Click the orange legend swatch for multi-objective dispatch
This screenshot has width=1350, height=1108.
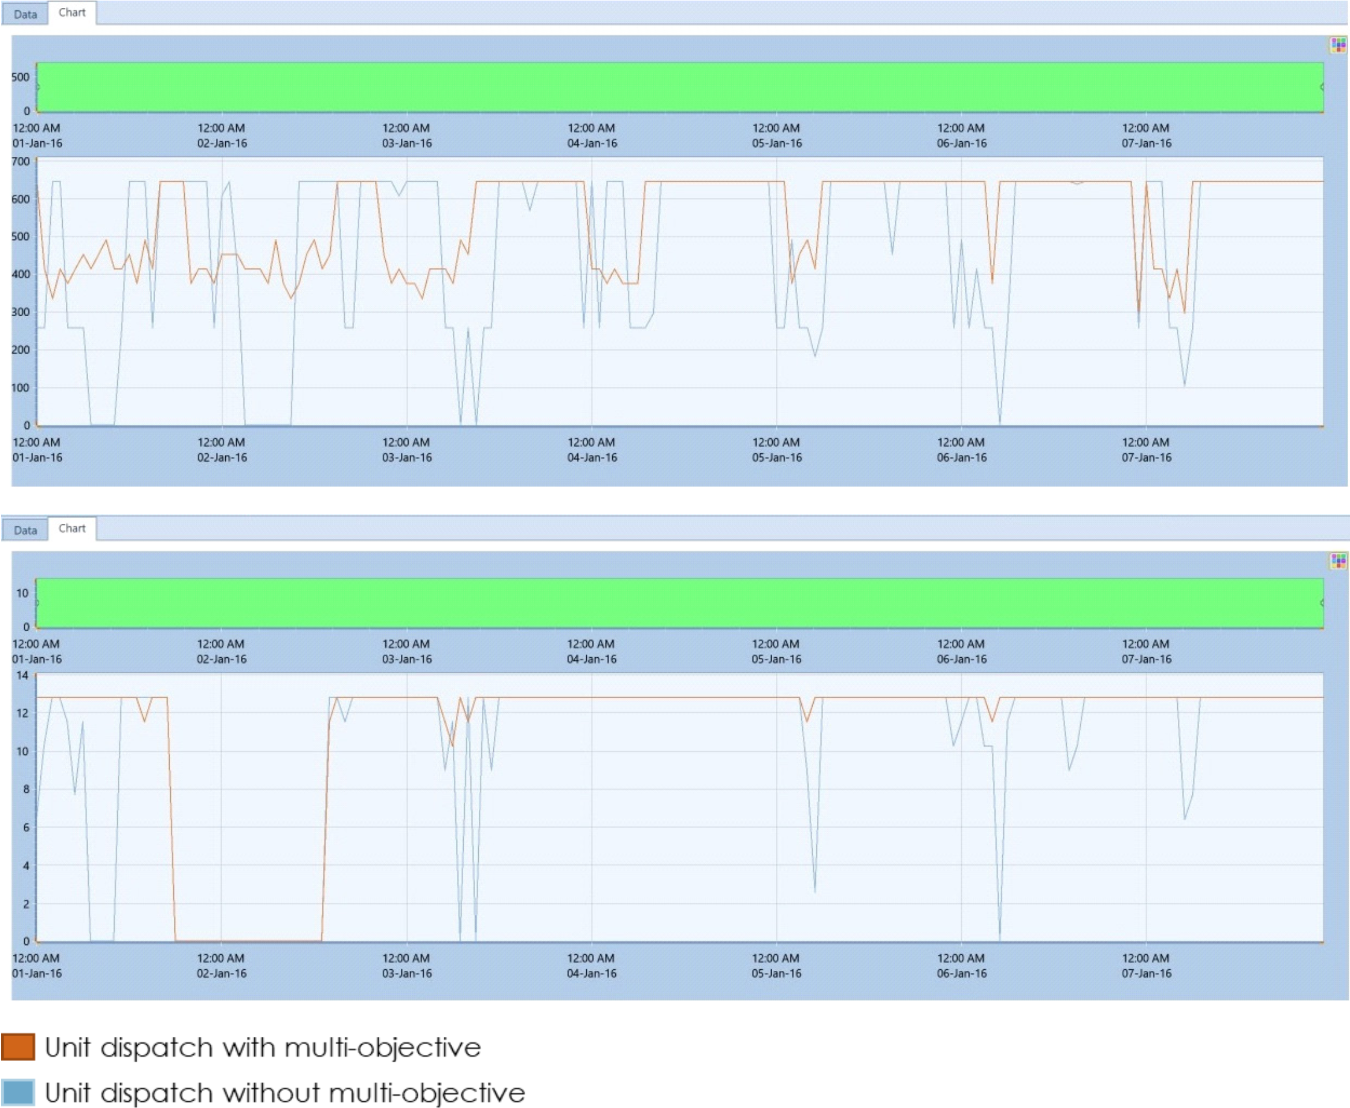[18, 1047]
